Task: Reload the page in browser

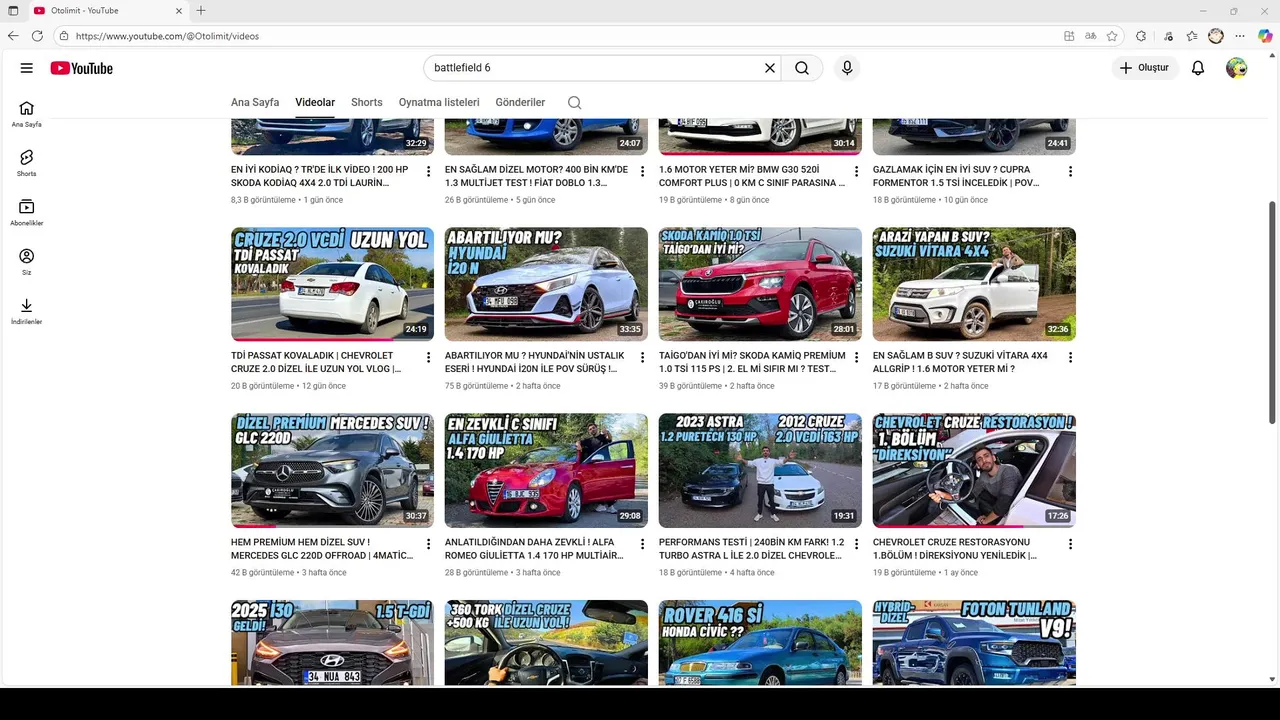Action: coord(37,36)
